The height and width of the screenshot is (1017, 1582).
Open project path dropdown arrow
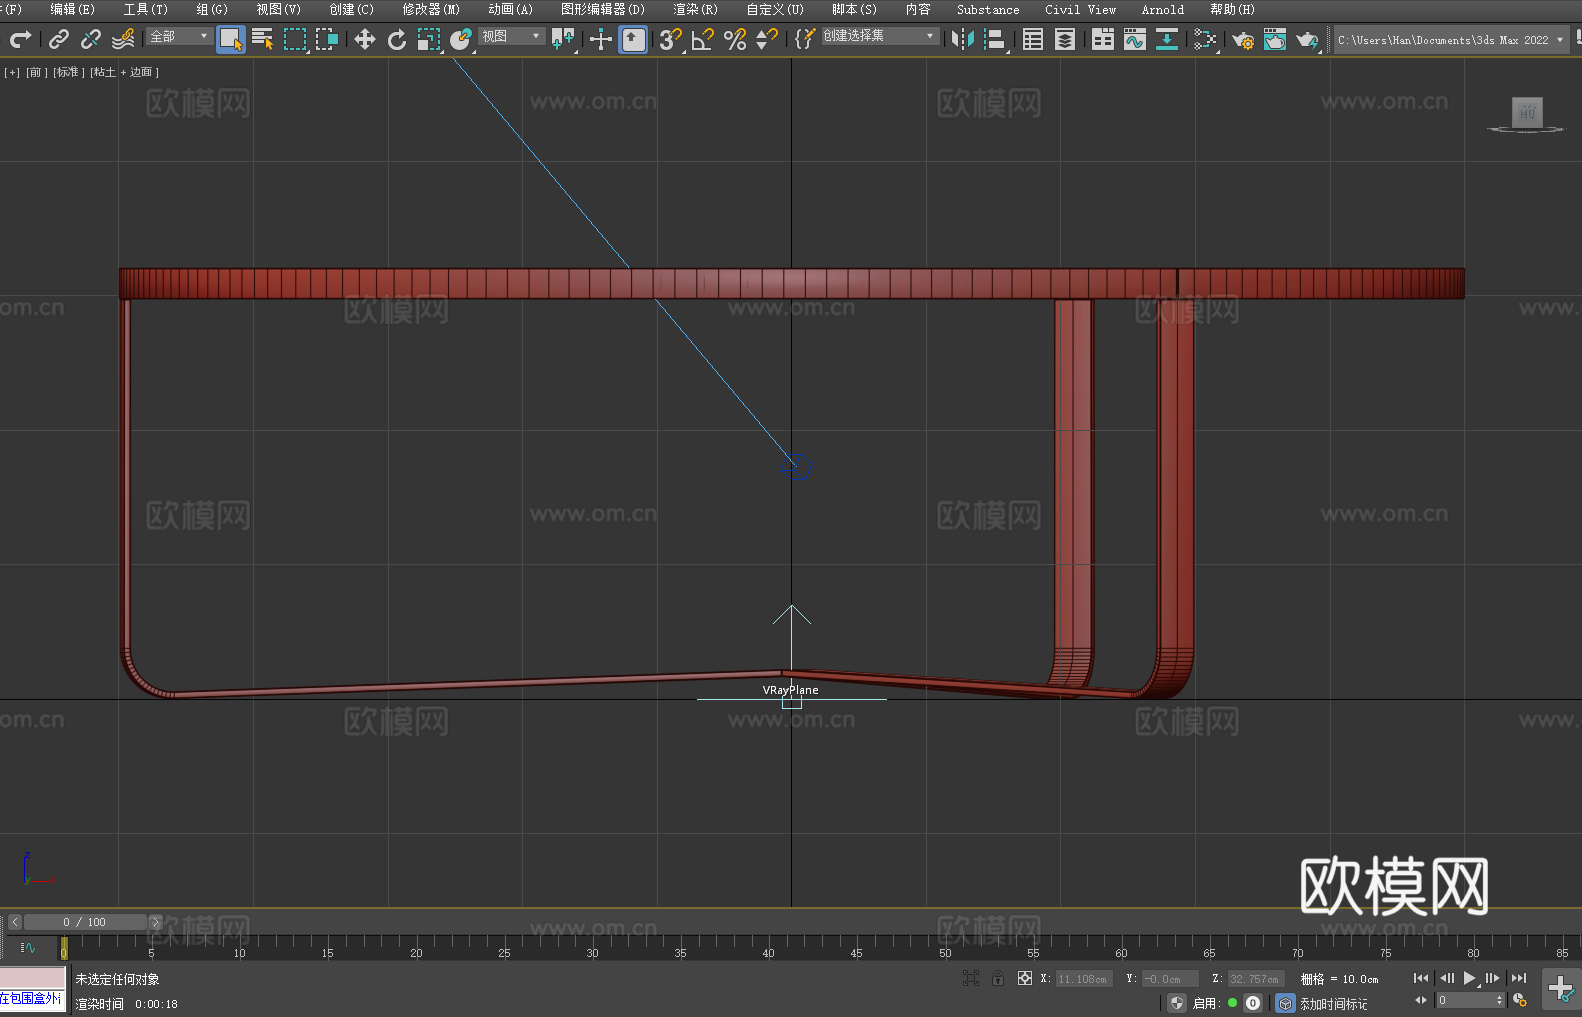(x=1559, y=40)
